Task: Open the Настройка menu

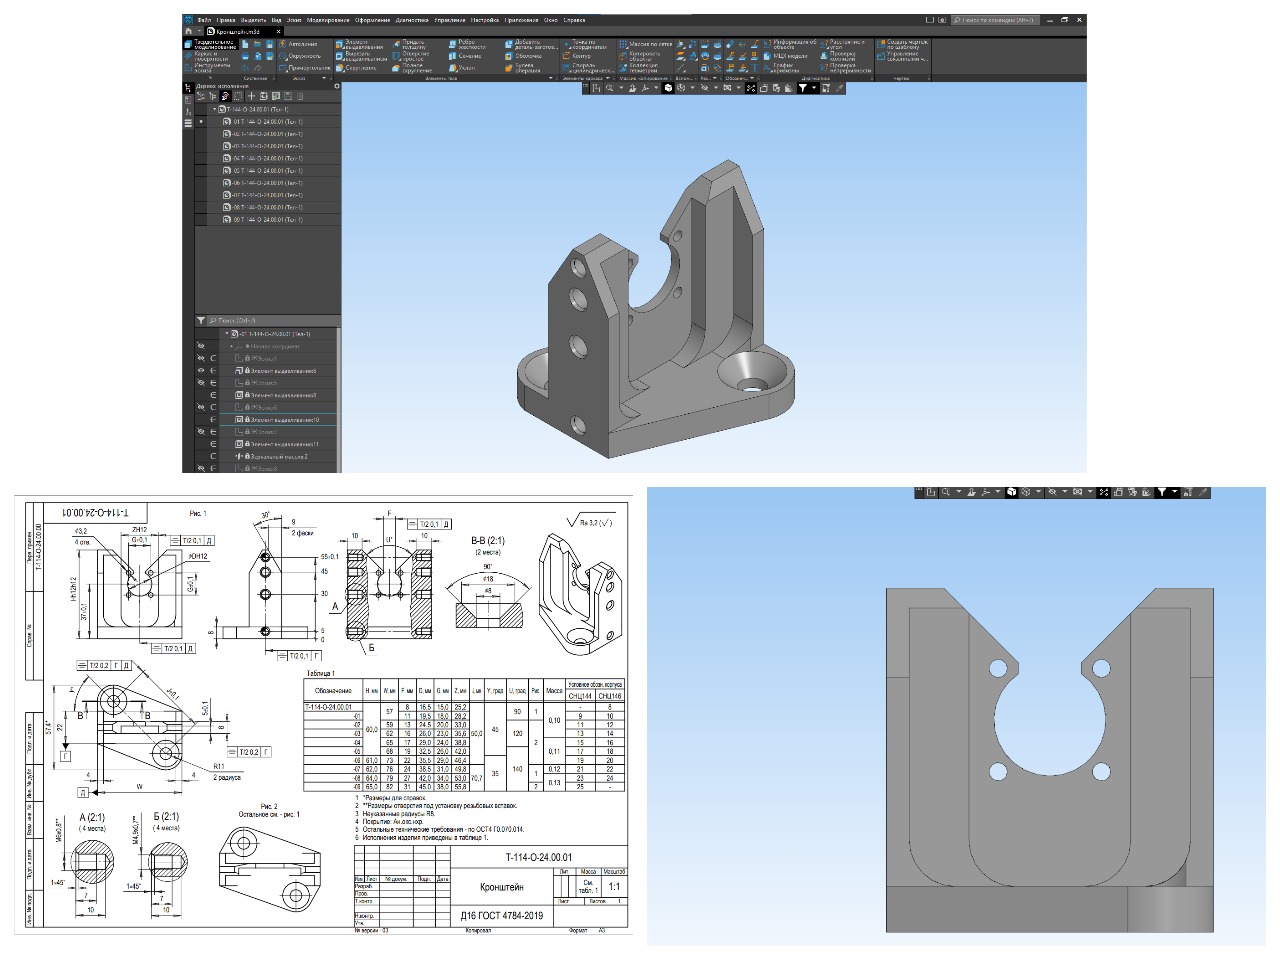Action: 485,20
